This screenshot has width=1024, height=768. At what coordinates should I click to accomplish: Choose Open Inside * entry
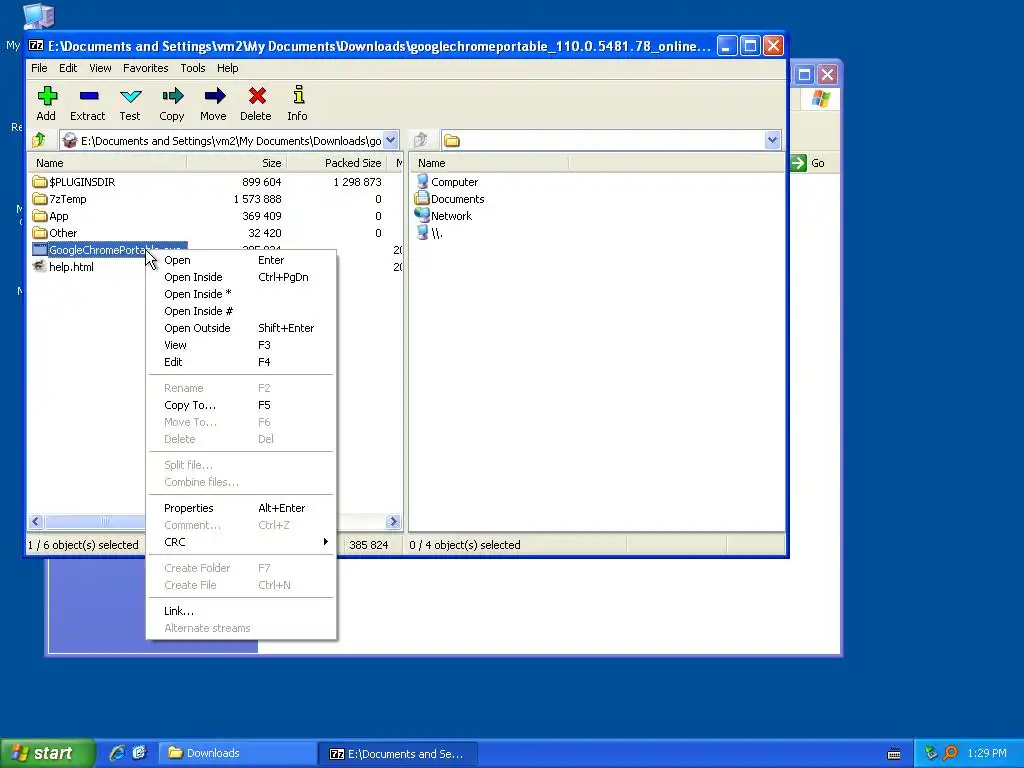point(242,294)
